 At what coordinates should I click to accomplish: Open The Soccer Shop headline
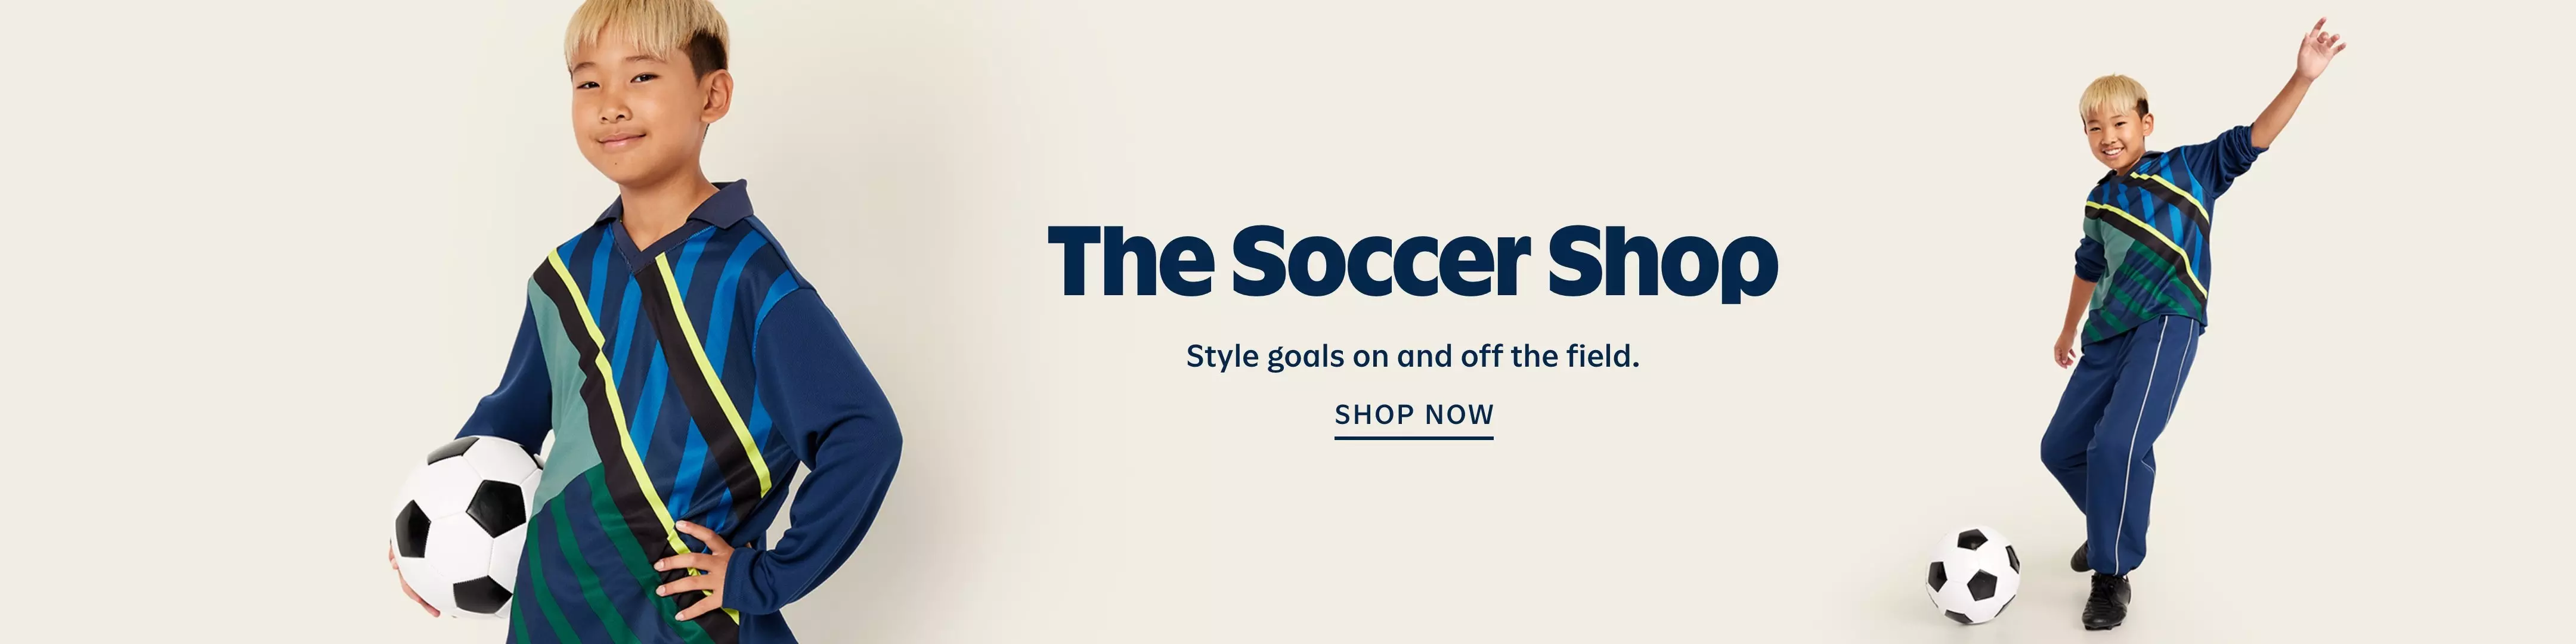(x=1412, y=262)
